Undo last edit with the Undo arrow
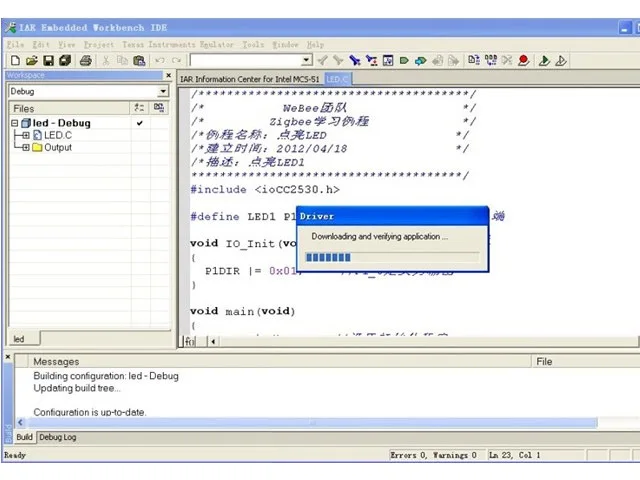Image resolution: width=640 pixels, height=480 pixels. tap(160, 61)
